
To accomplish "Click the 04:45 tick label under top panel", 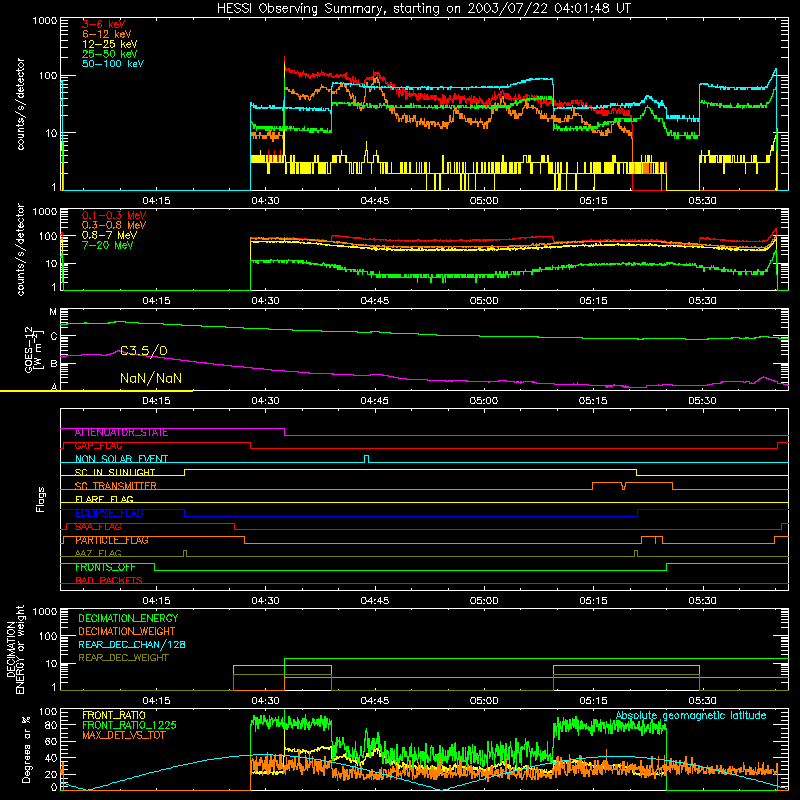I will 374,201.
